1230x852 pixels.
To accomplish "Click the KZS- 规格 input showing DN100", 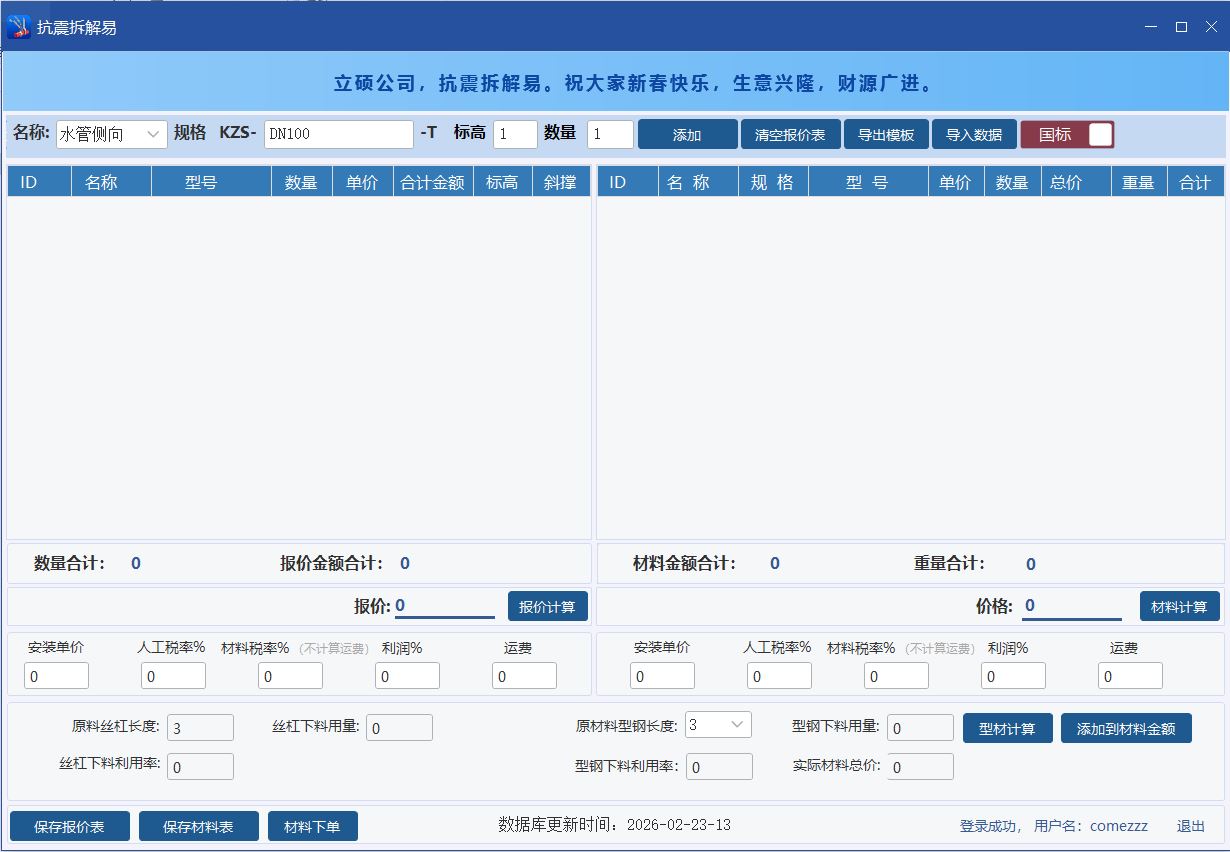I will 338,133.
